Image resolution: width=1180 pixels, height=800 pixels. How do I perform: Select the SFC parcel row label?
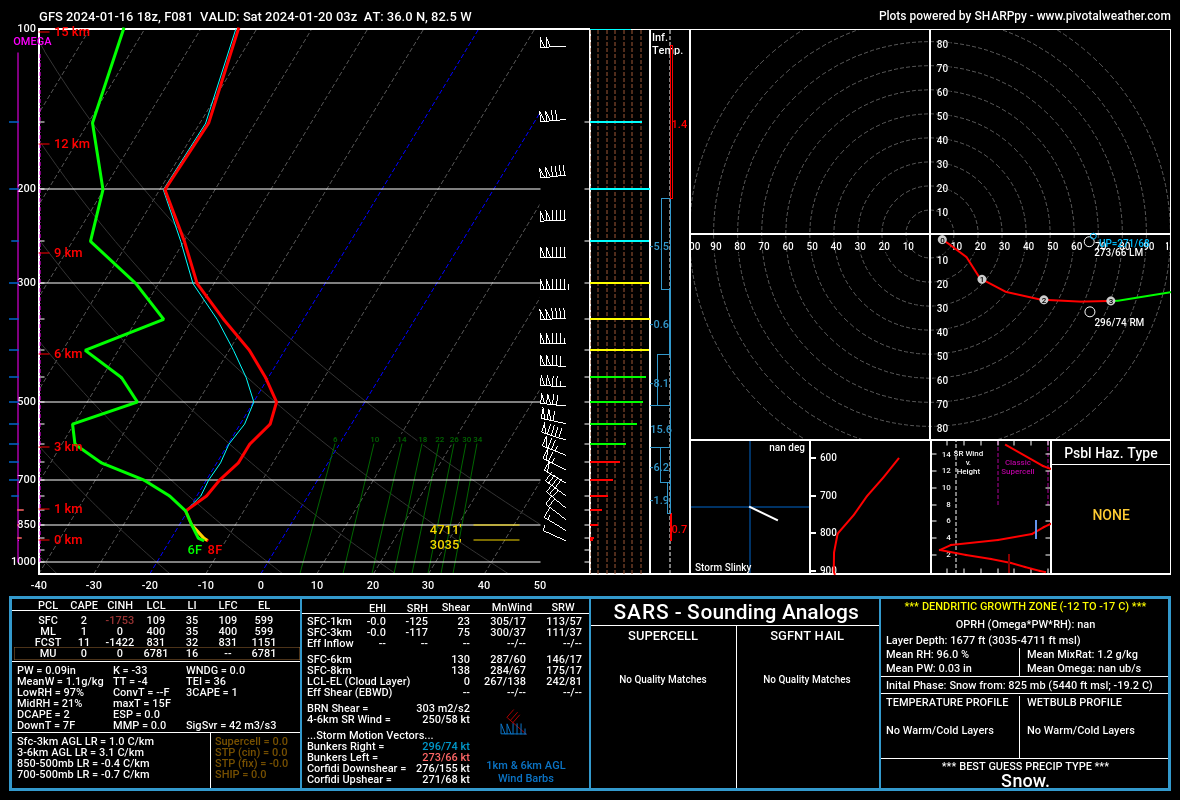pyautogui.click(x=48, y=621)
